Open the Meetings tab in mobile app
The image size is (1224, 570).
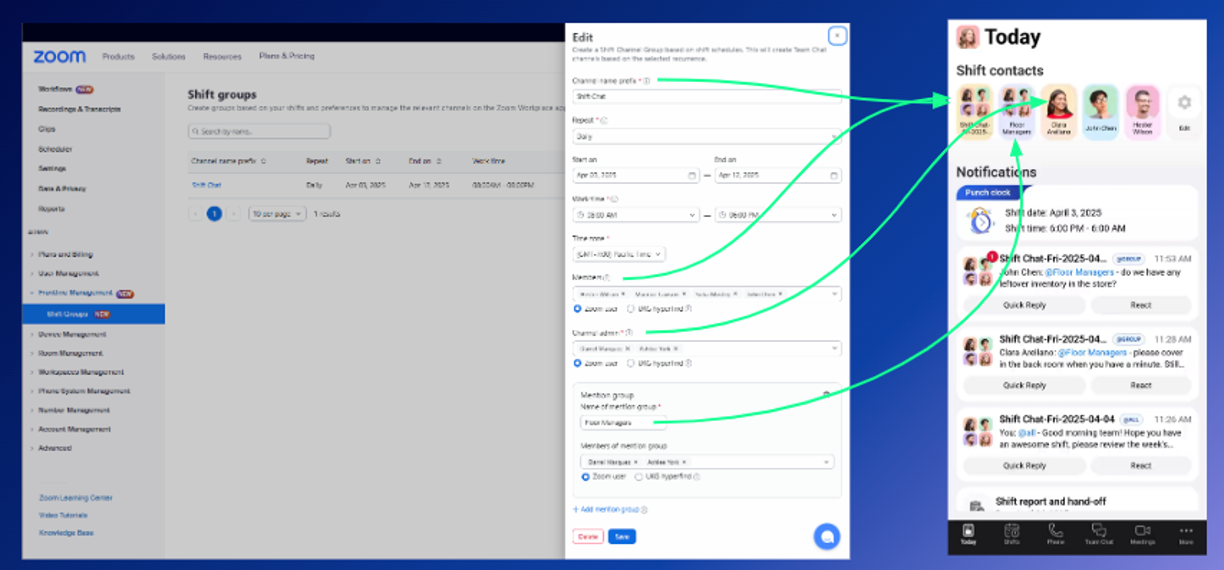tap(1142, 535)
